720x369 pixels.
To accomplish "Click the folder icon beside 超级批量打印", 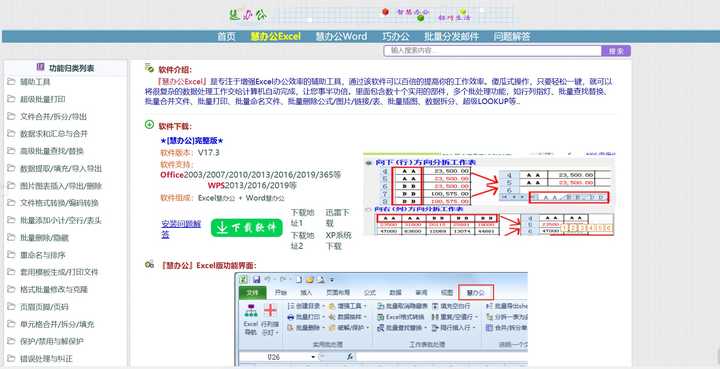I will pos(11,99).
